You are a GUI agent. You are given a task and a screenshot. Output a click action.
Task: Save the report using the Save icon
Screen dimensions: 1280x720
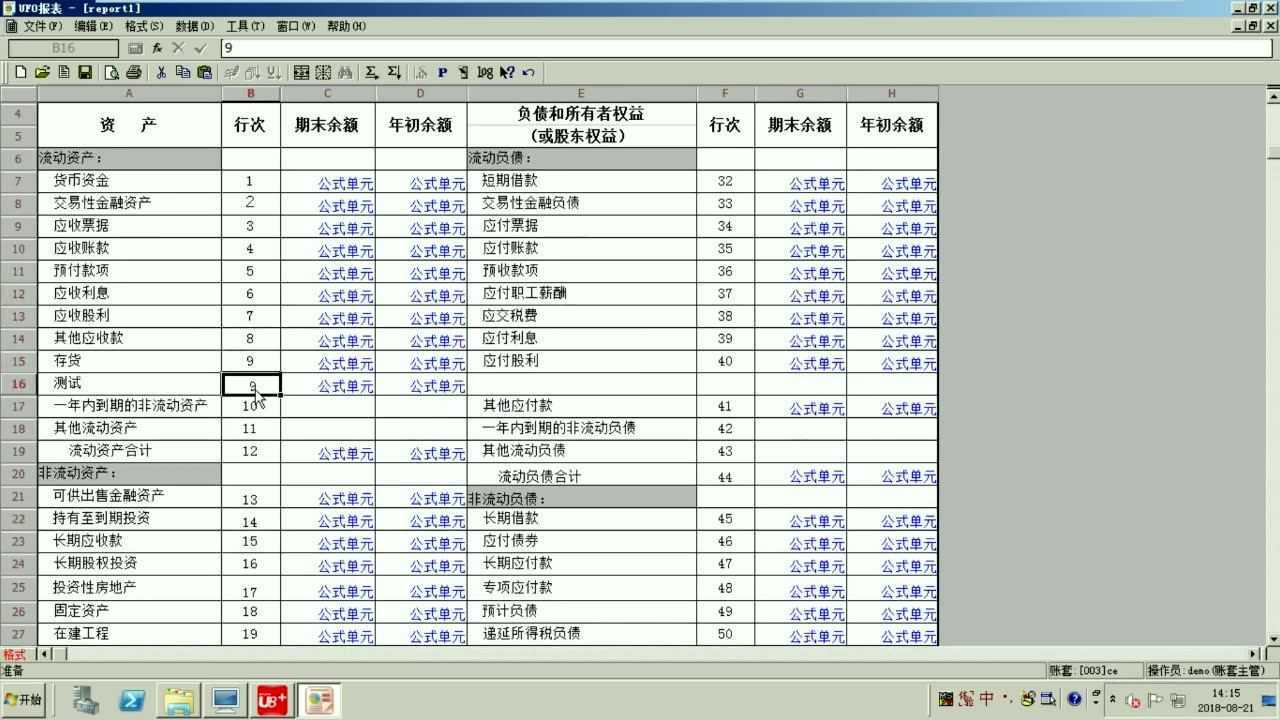coord(84,72)
